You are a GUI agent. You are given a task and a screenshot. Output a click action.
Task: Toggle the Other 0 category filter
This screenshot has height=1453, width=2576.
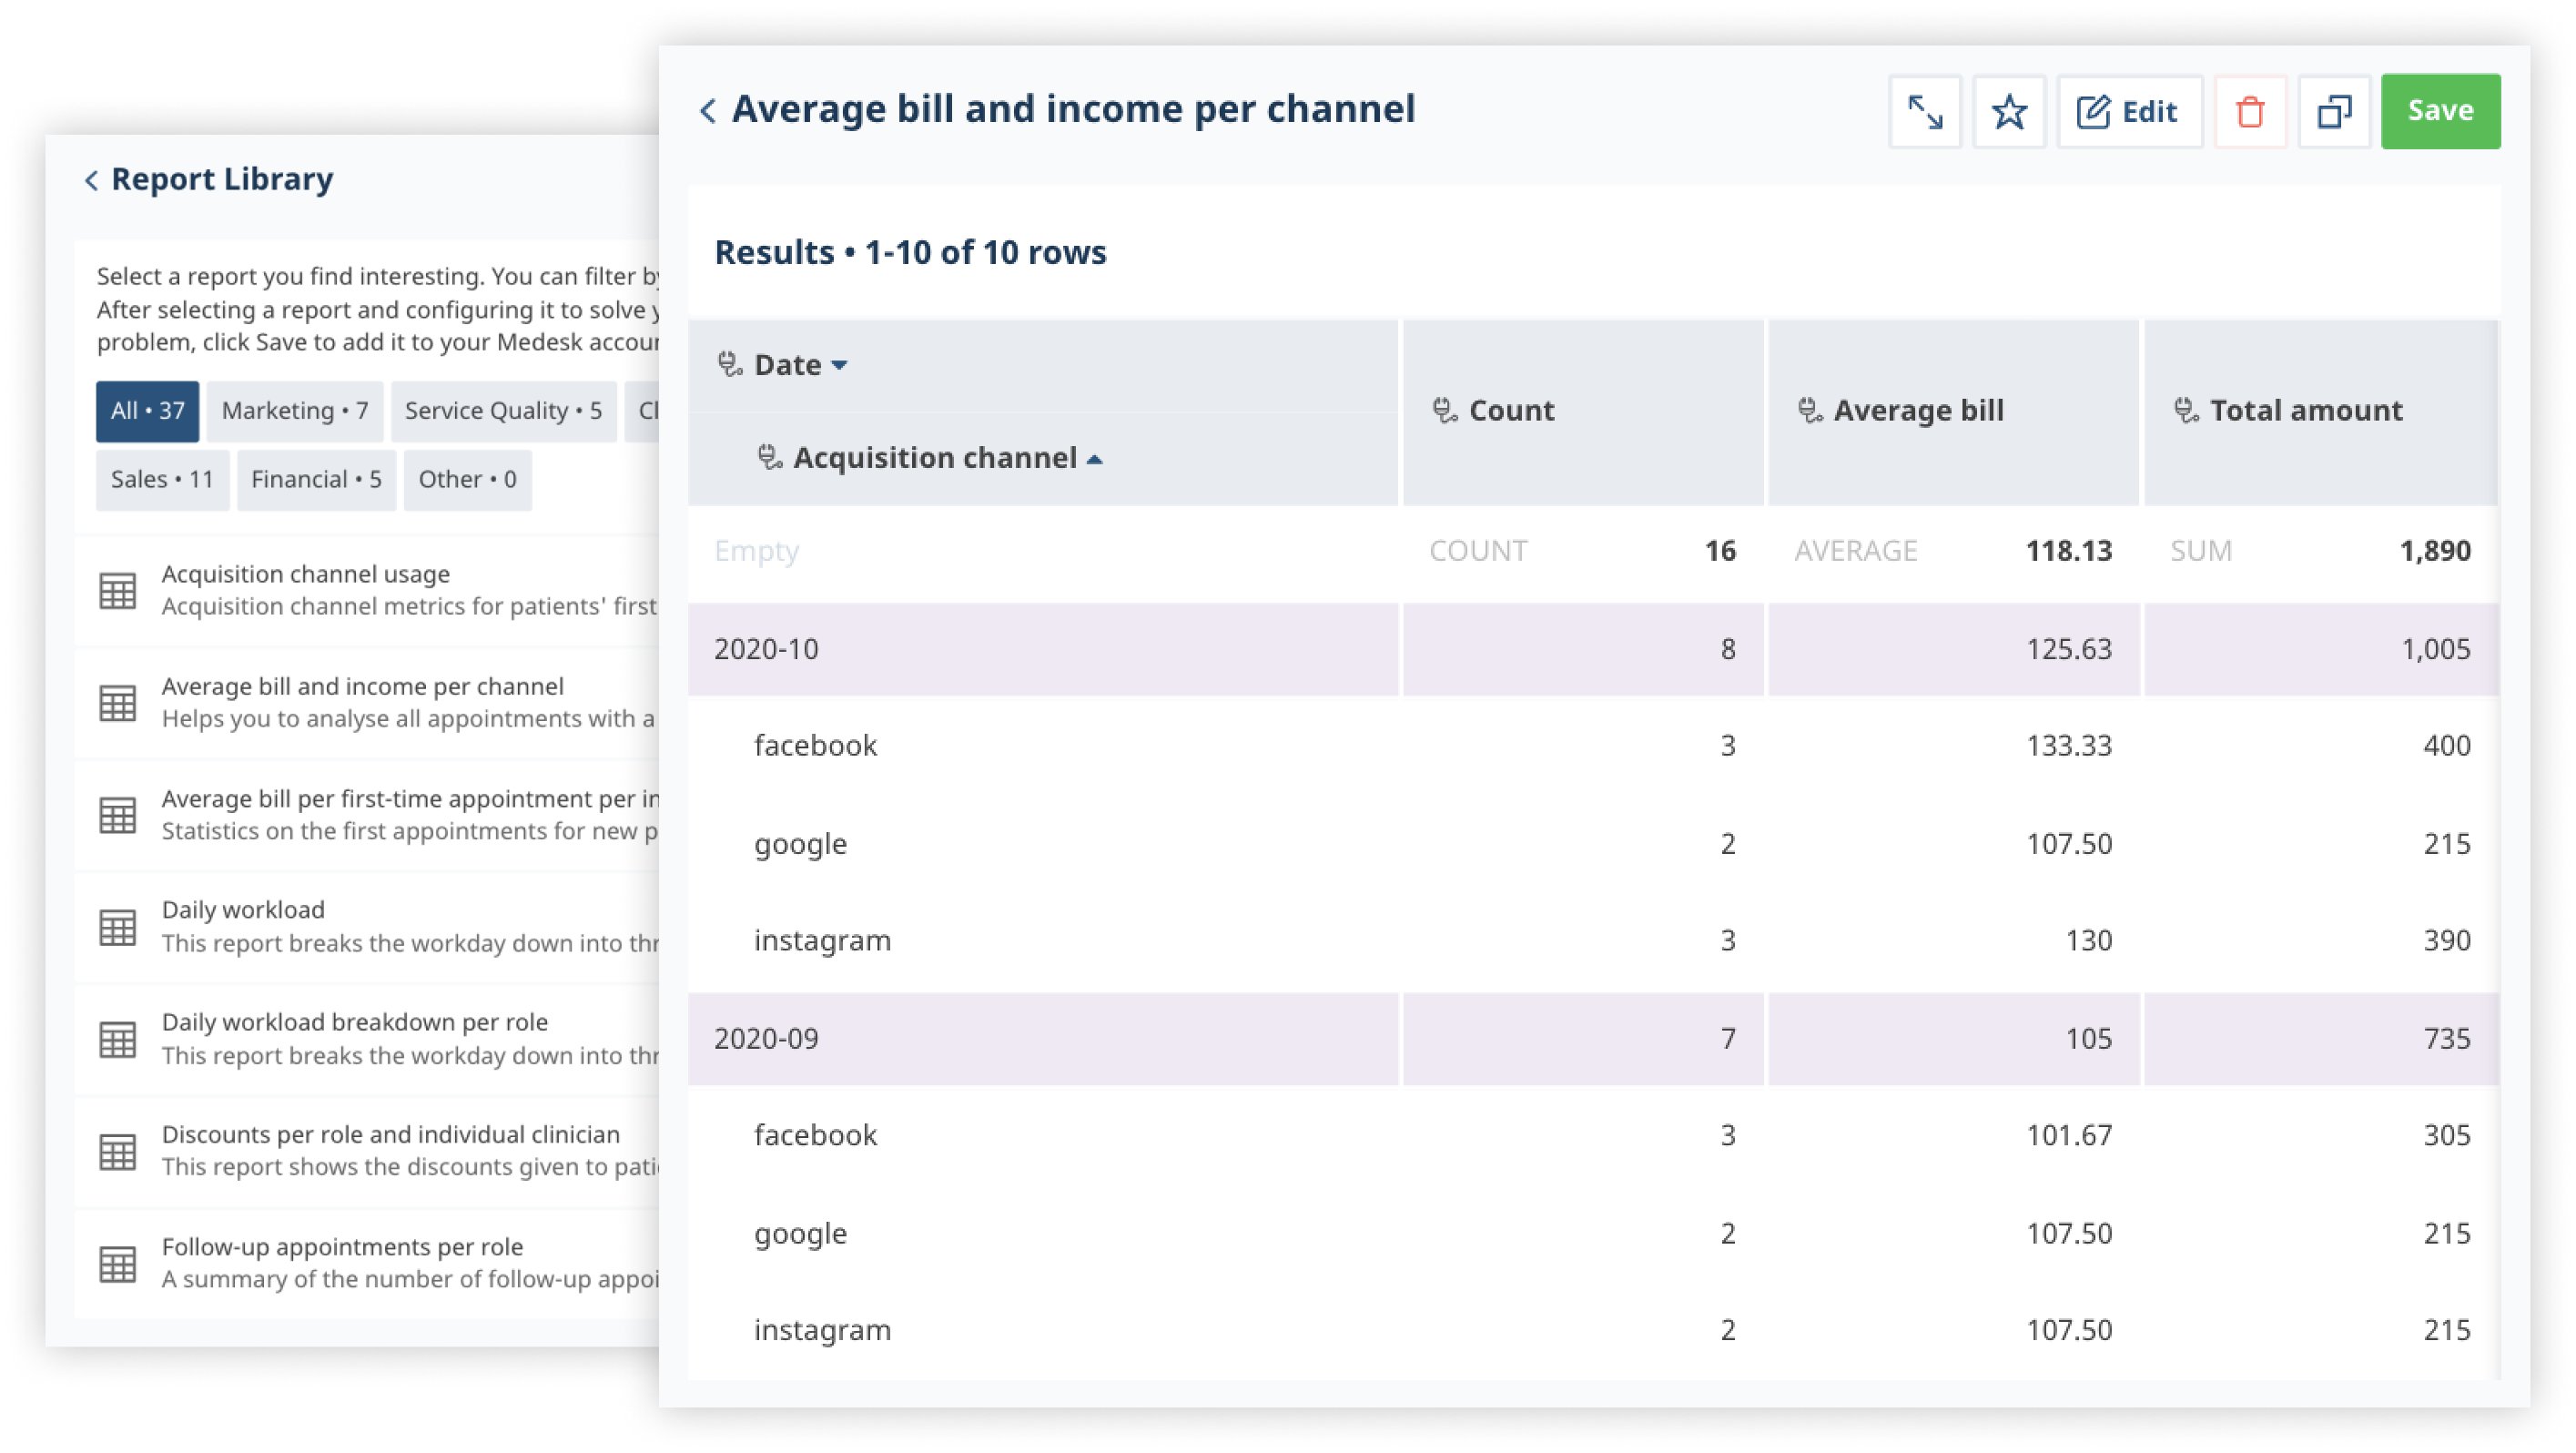tap(465, 478)
